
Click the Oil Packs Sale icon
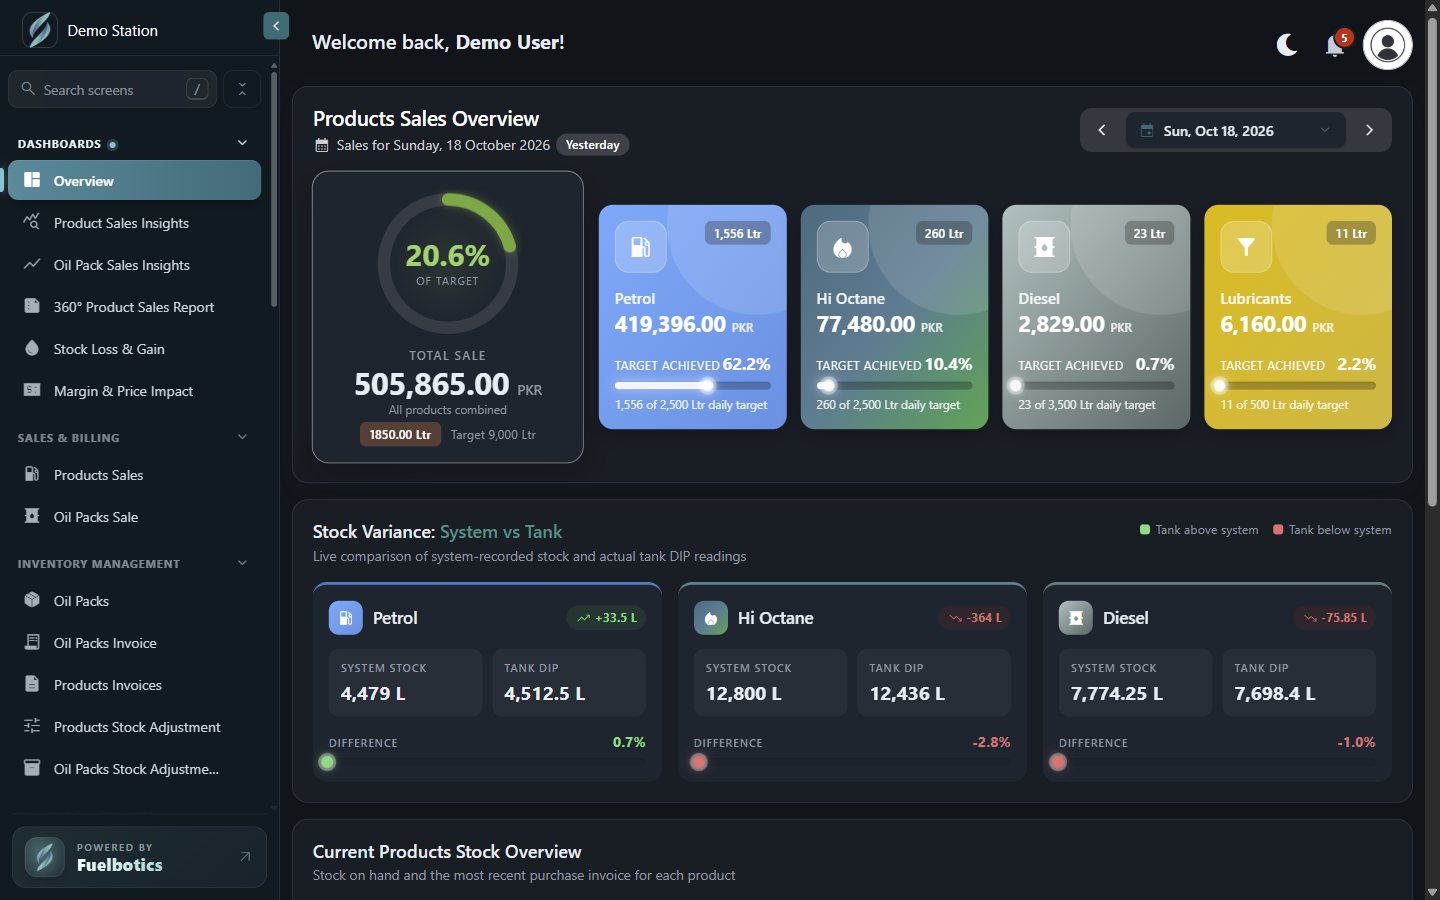coord(32,516)
